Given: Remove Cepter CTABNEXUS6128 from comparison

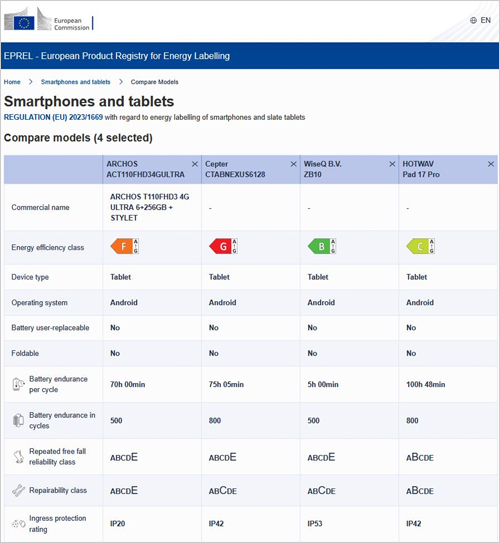Looking at the screenshot, I should tap(294, 164).
